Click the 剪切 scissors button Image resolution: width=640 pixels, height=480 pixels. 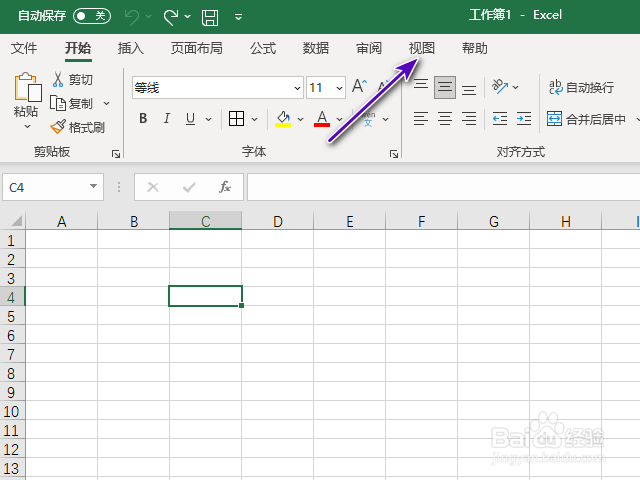(x=73, y=79)
